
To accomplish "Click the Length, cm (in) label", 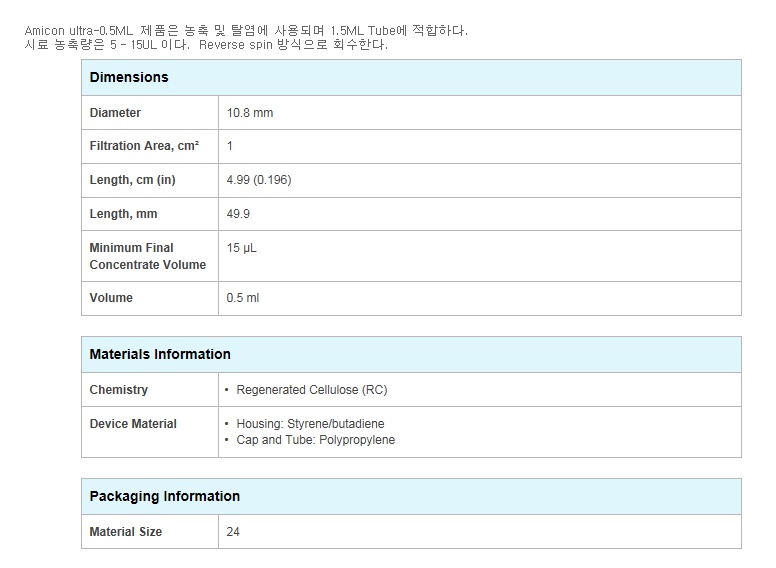I will (132, 180).
